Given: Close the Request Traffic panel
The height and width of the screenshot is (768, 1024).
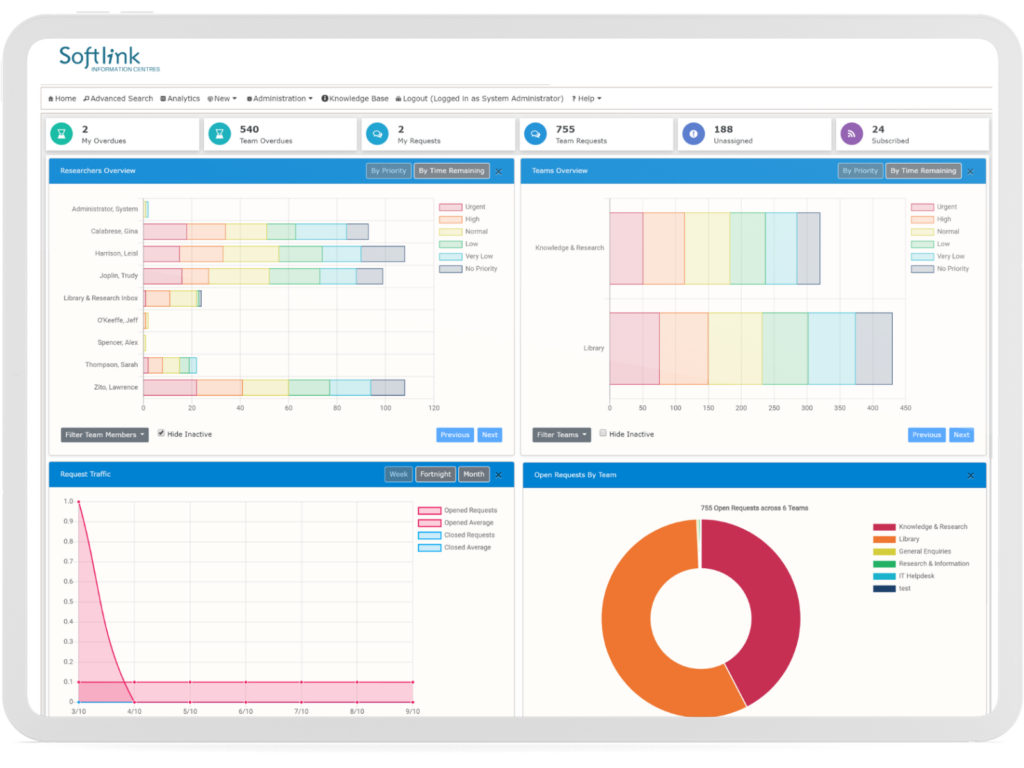Looking at the screenshot, I should pyautogui.click(x=499, y=475).
